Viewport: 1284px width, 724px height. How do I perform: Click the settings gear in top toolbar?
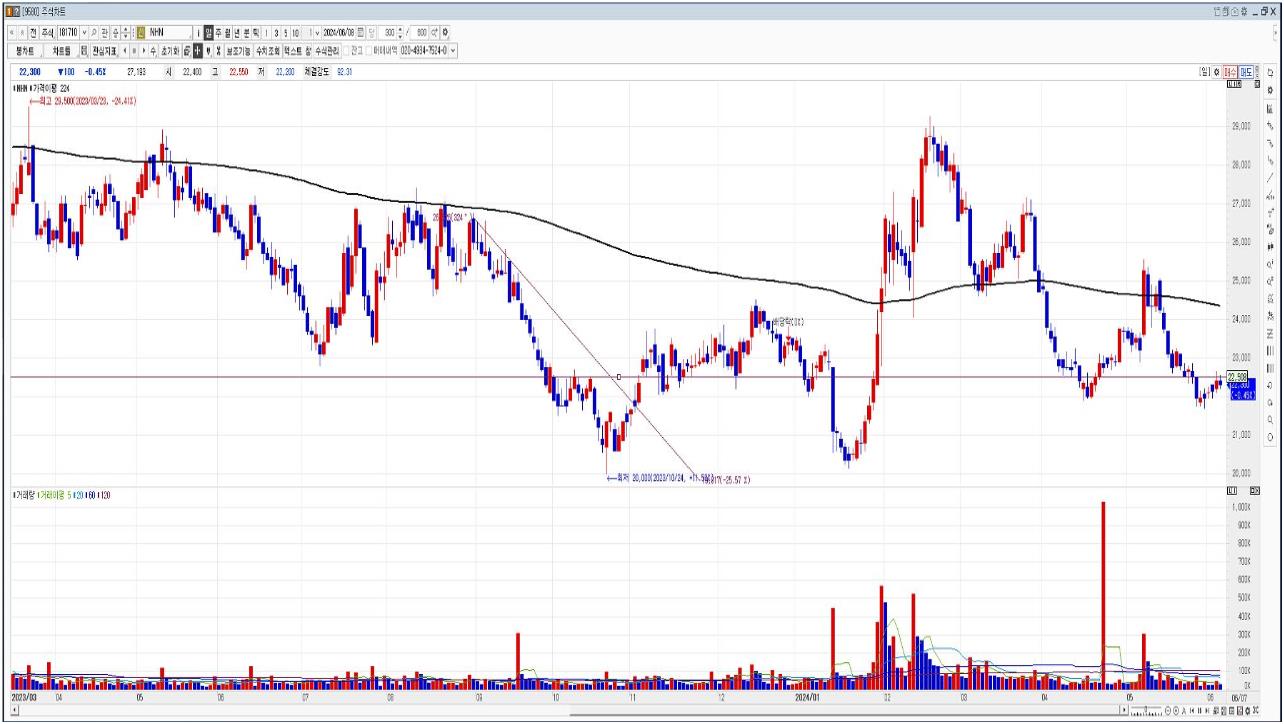click(445, 33)
